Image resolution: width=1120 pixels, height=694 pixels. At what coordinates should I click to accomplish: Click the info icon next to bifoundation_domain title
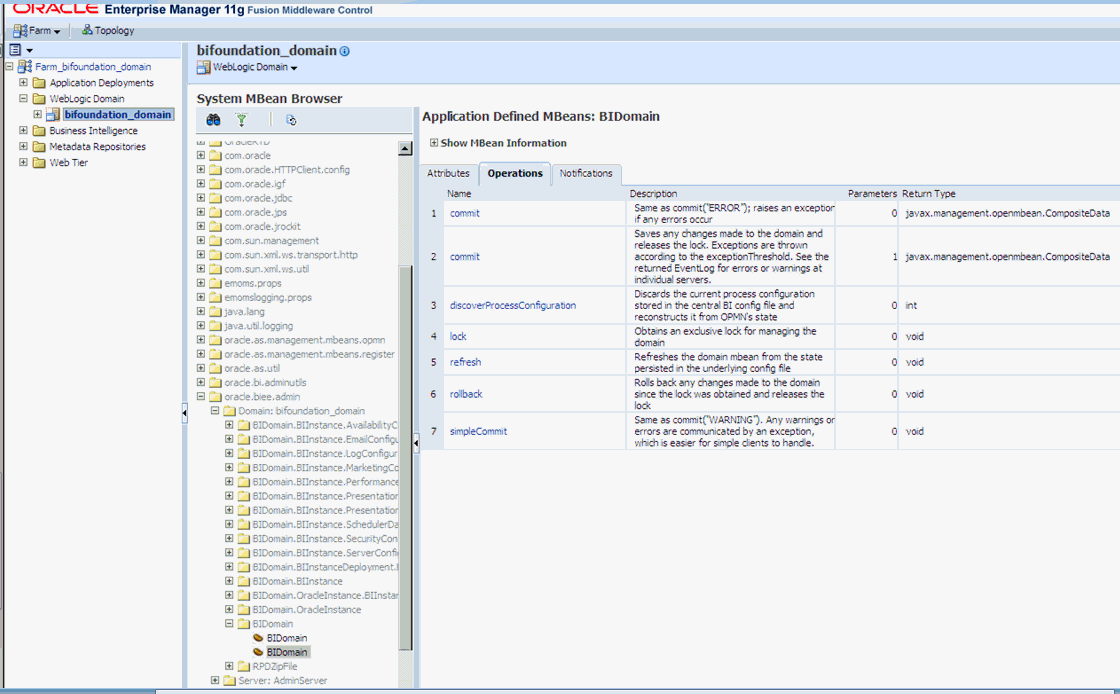tap(345, 51)
